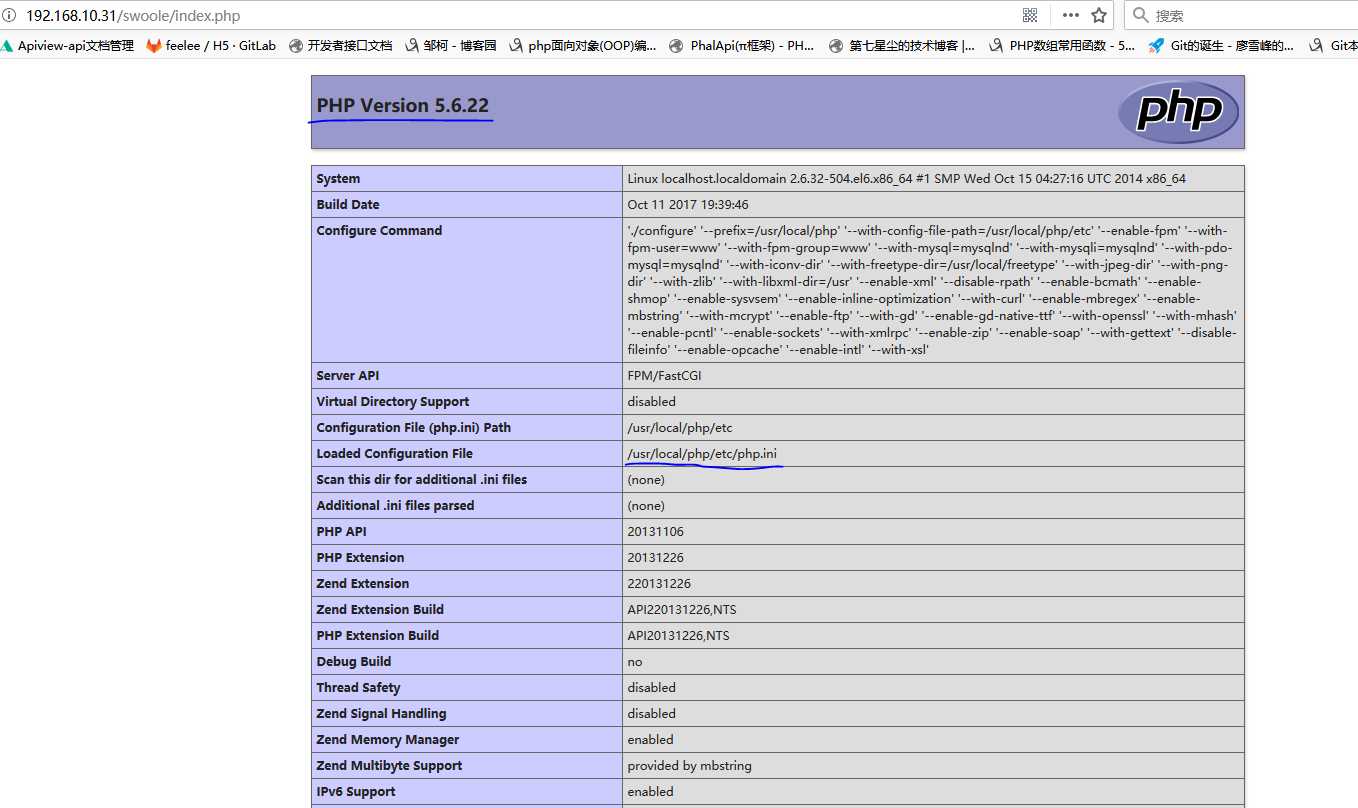Click the Debug Build value no
Screen dimensions: 1358x808
click(x=635, y=662)
